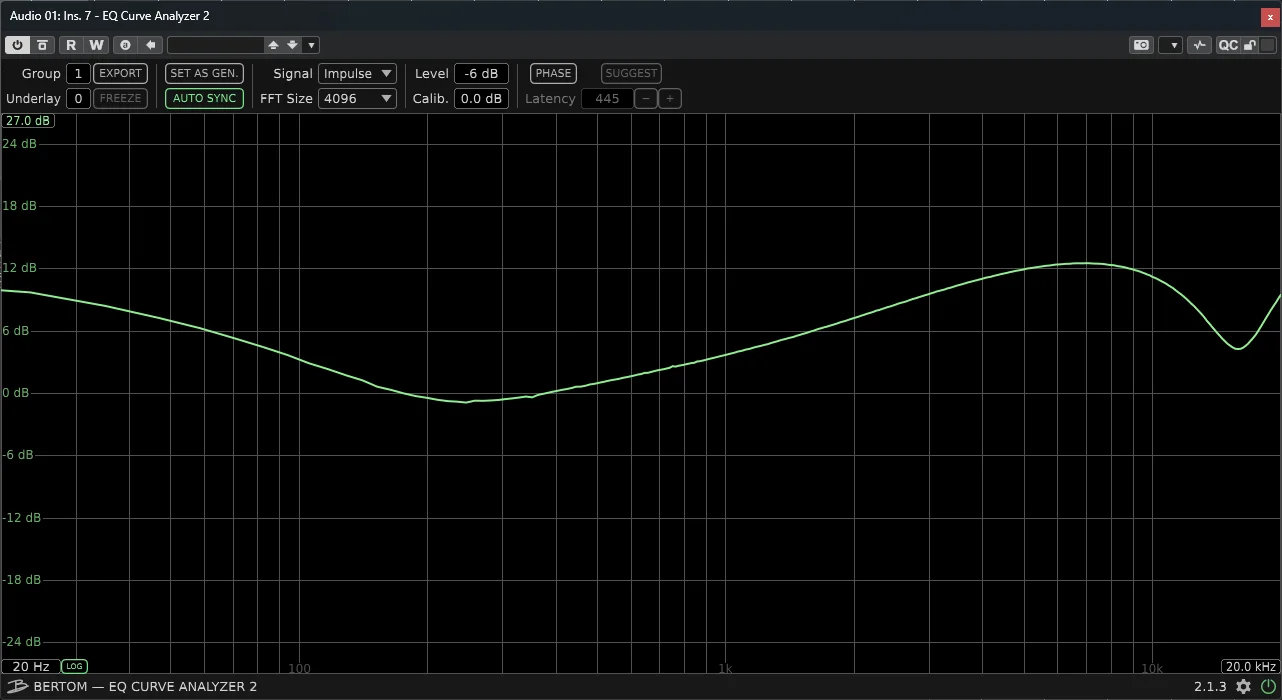Screen dimensions: 1282x700
Task: Enable Write automation W button
Action: coord(96,45)
